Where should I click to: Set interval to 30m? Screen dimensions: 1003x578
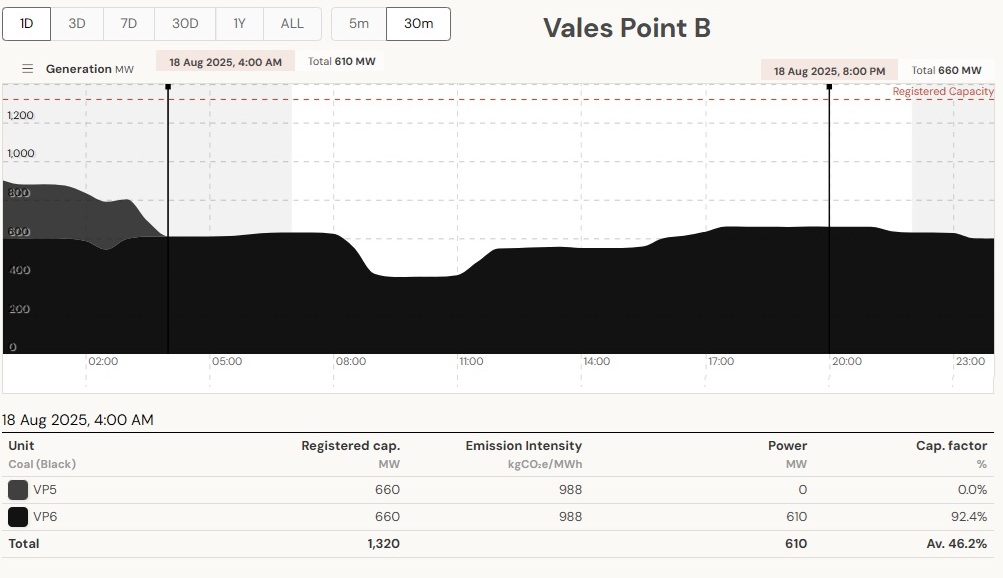click(418, 24)
